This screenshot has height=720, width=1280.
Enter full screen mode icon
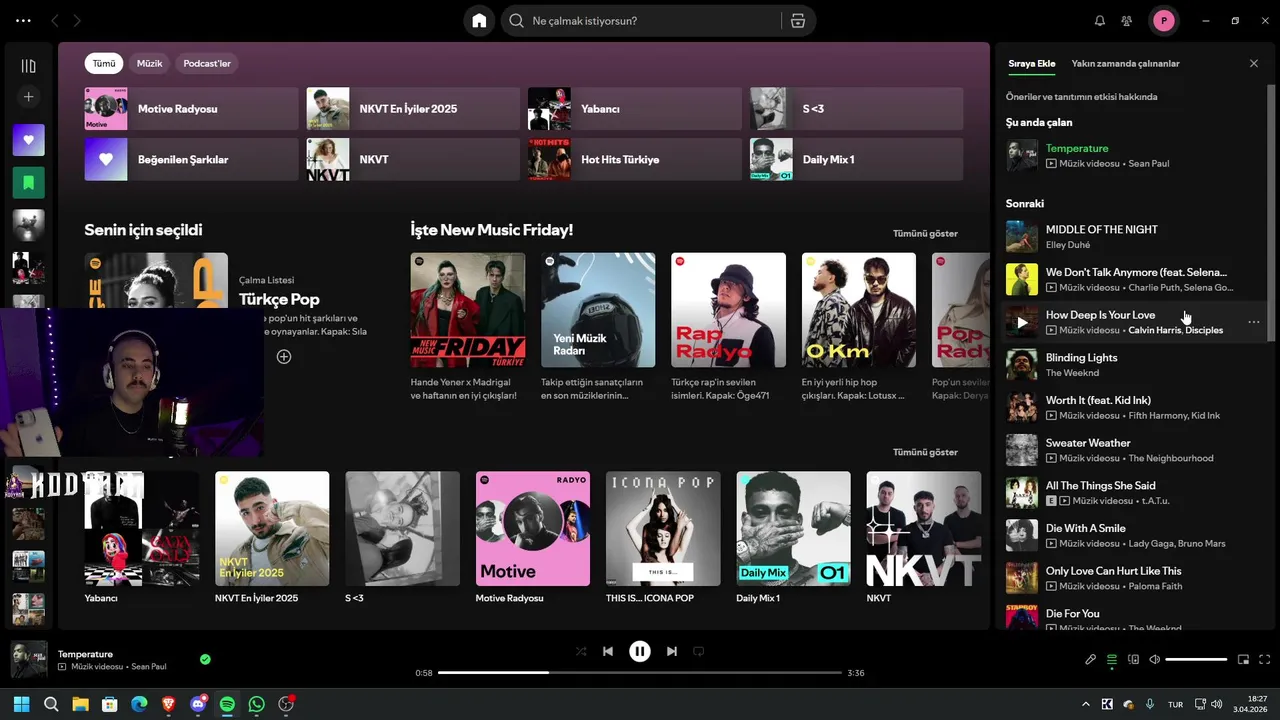coord(1265,660)
